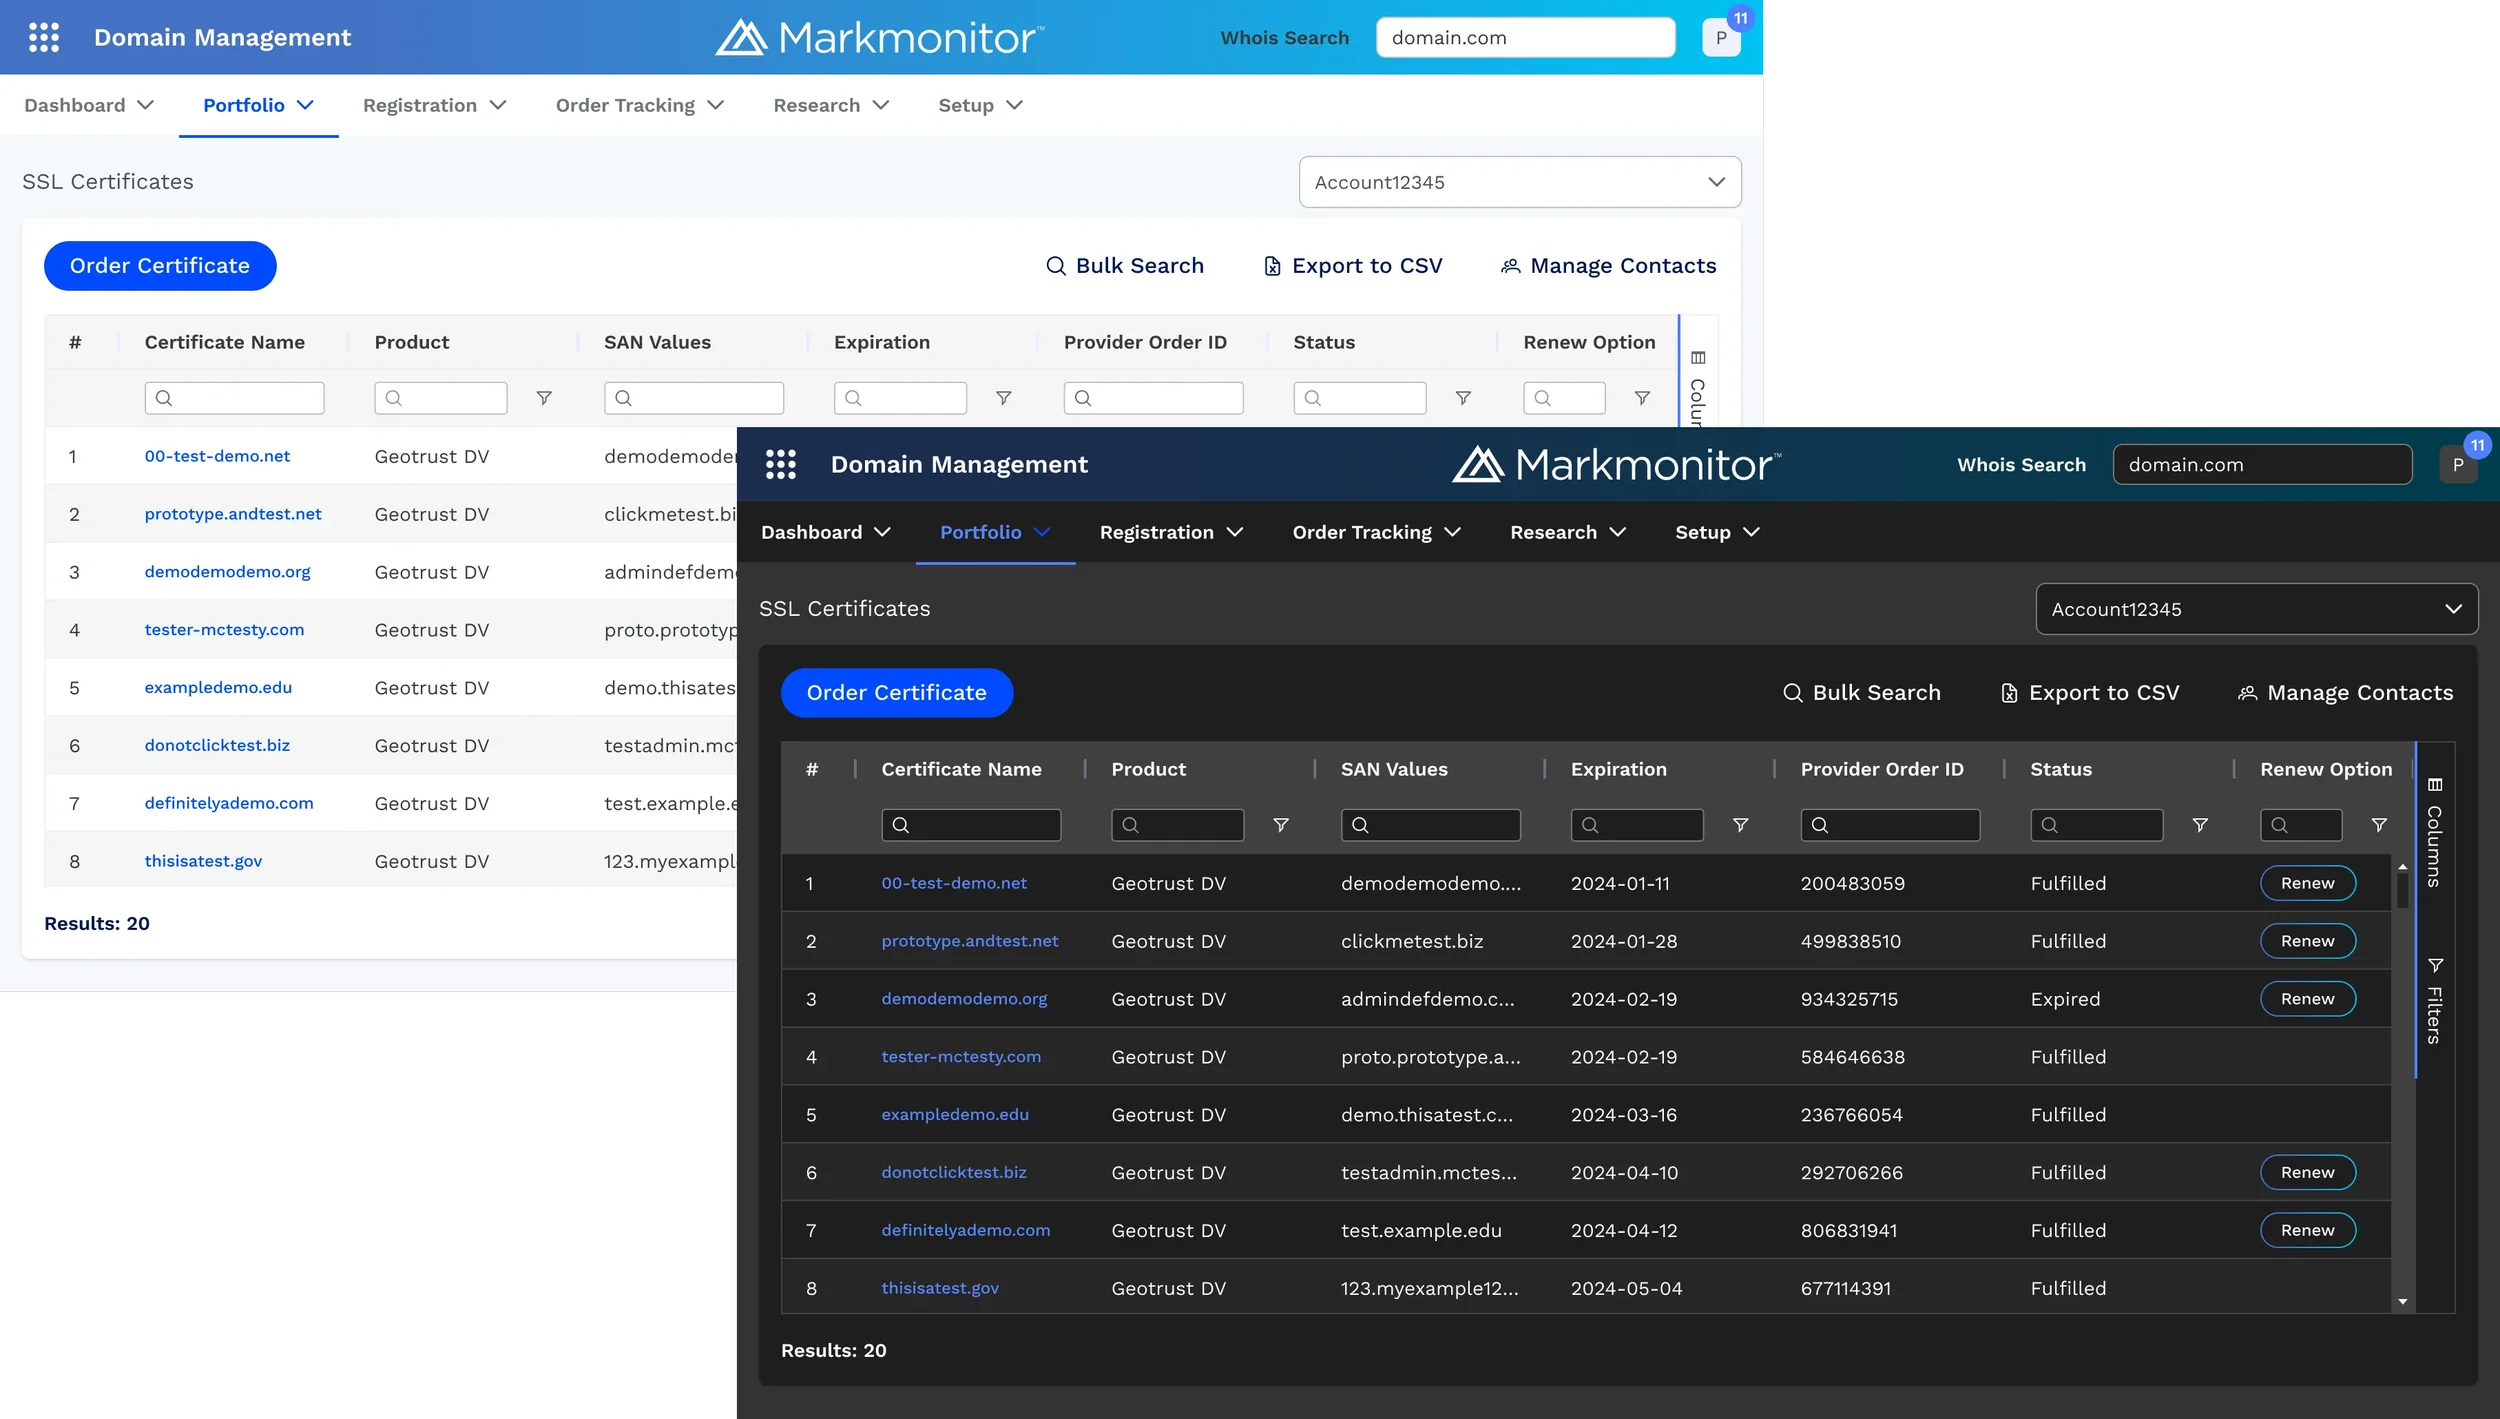This screenshot has height=1419, width=2500.
Task: Open the app grid icon in dark header
Action: [780, 464]
